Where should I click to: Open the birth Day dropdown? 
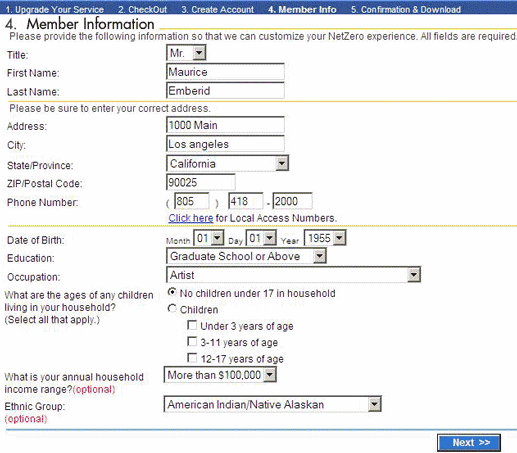[261, 238]
